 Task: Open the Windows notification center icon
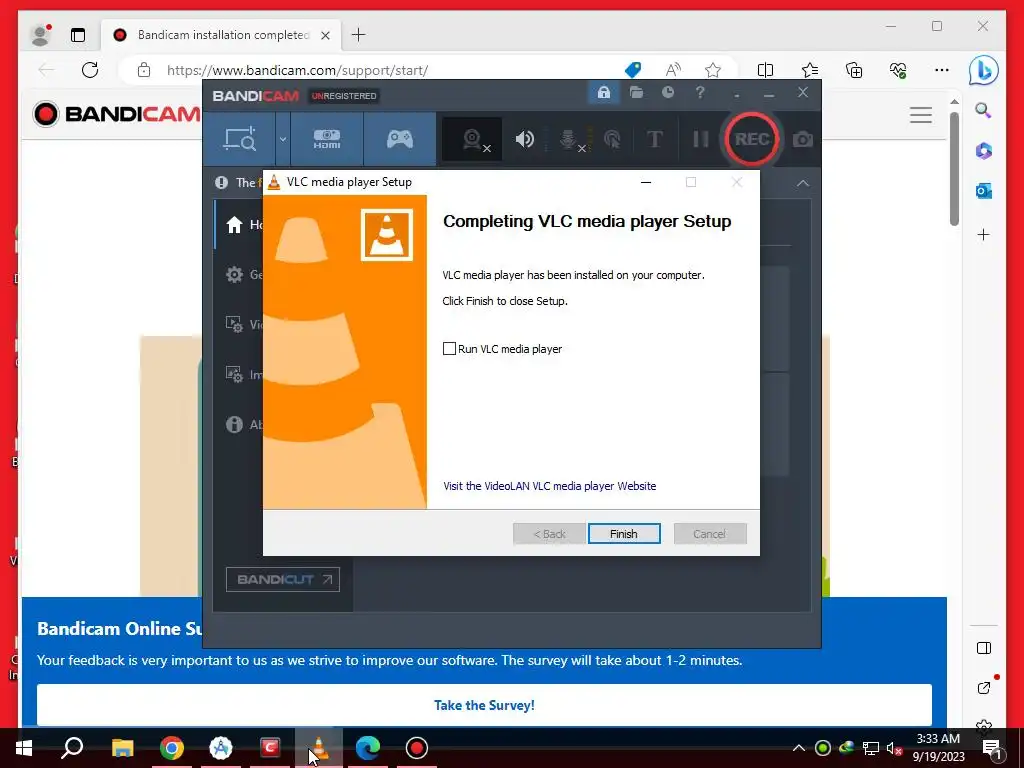[x=991, y=748]
